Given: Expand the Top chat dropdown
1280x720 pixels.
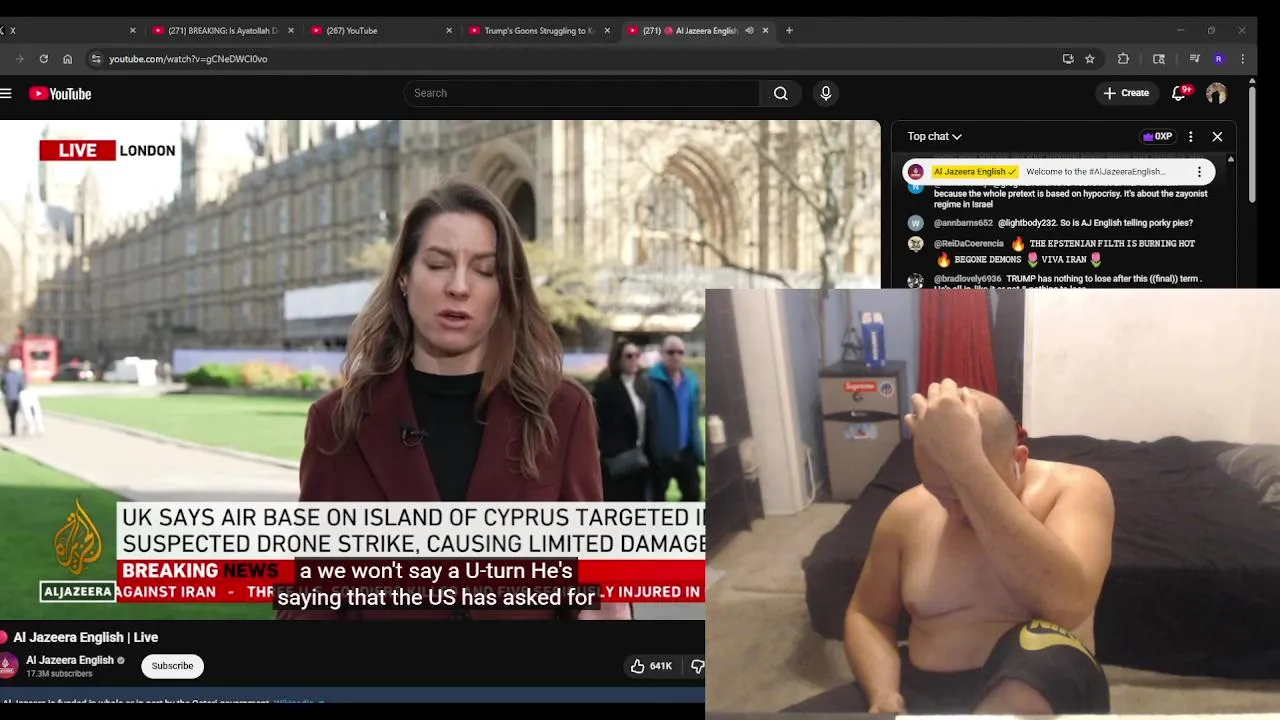Looking at the screenshot, I should pyautogui.click(x=934, y=136).
